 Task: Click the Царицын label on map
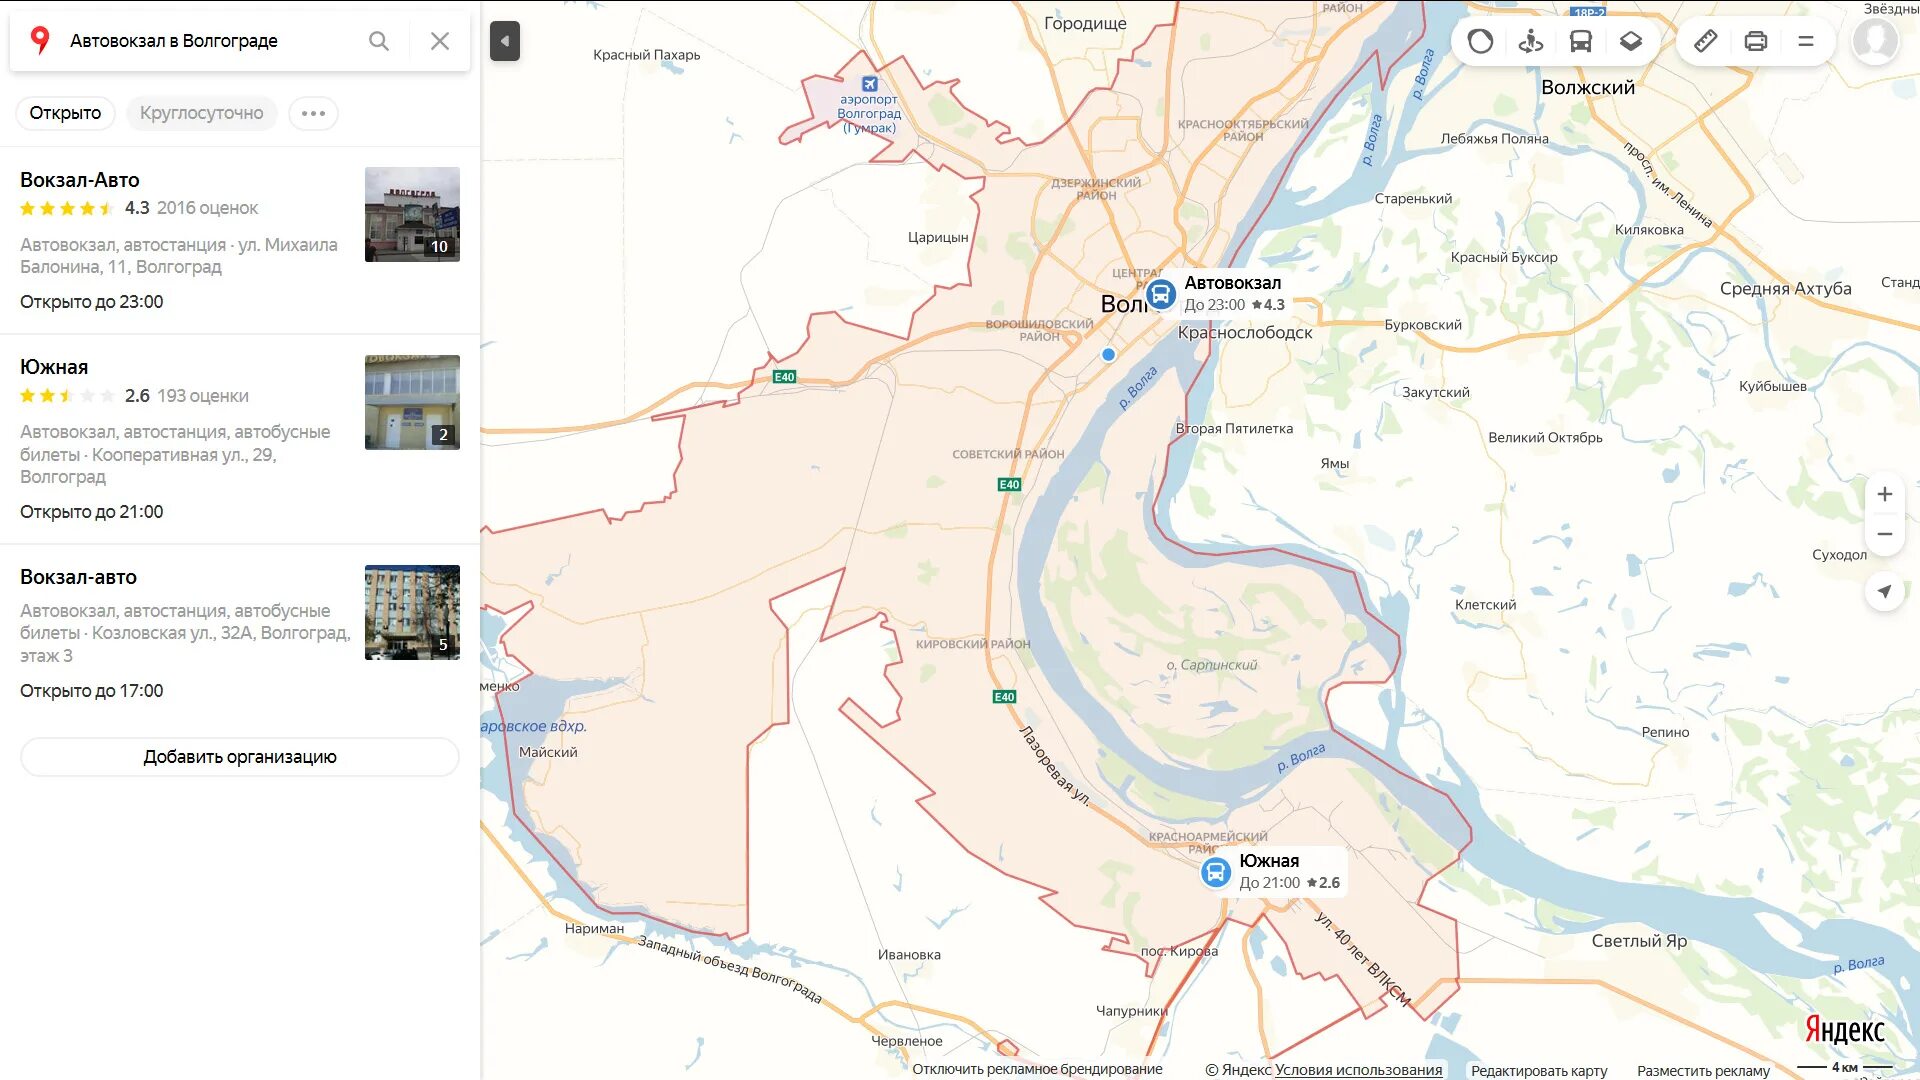pyautogui.click(x=938, y=238)
